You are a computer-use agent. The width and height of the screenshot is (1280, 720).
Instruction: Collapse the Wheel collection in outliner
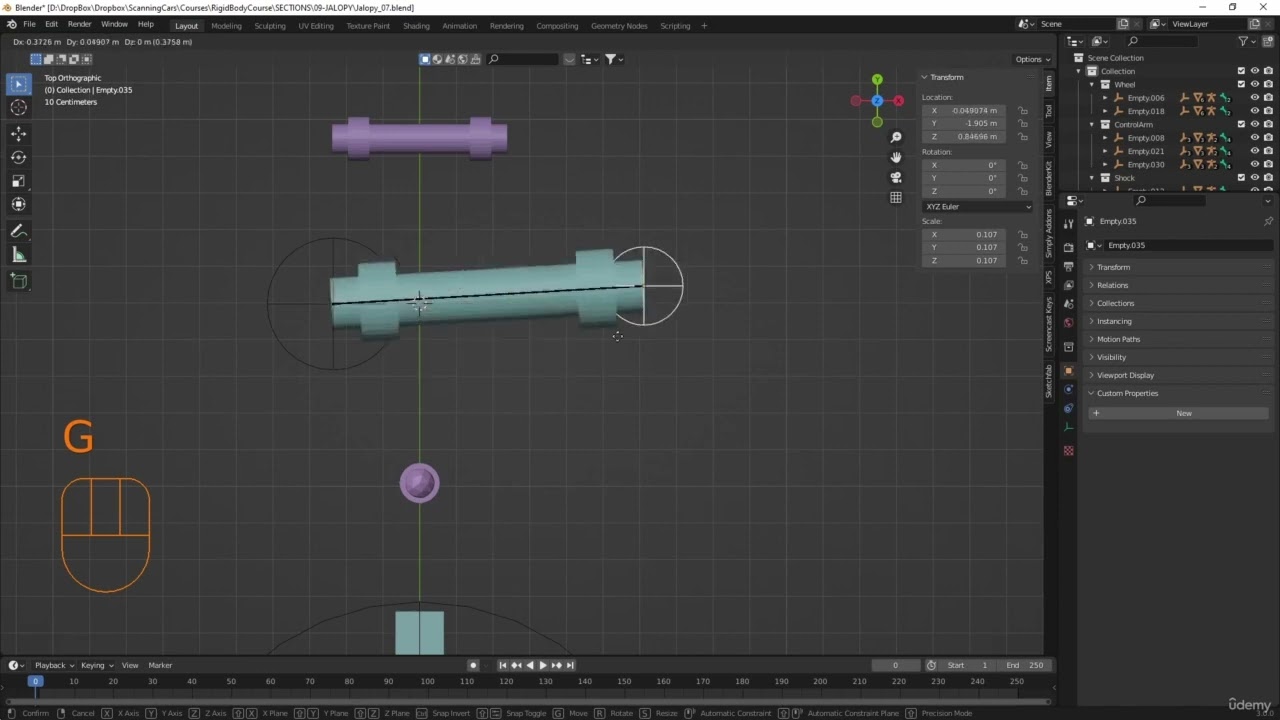tap(1092, 84)
